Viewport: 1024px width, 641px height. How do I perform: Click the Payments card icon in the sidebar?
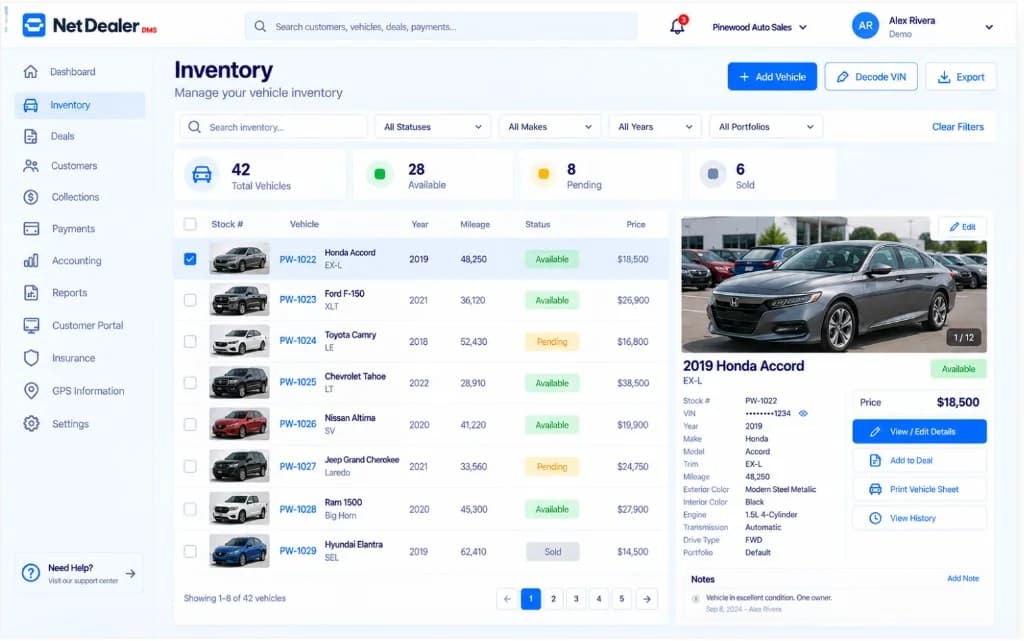click(x=31, y=228)
